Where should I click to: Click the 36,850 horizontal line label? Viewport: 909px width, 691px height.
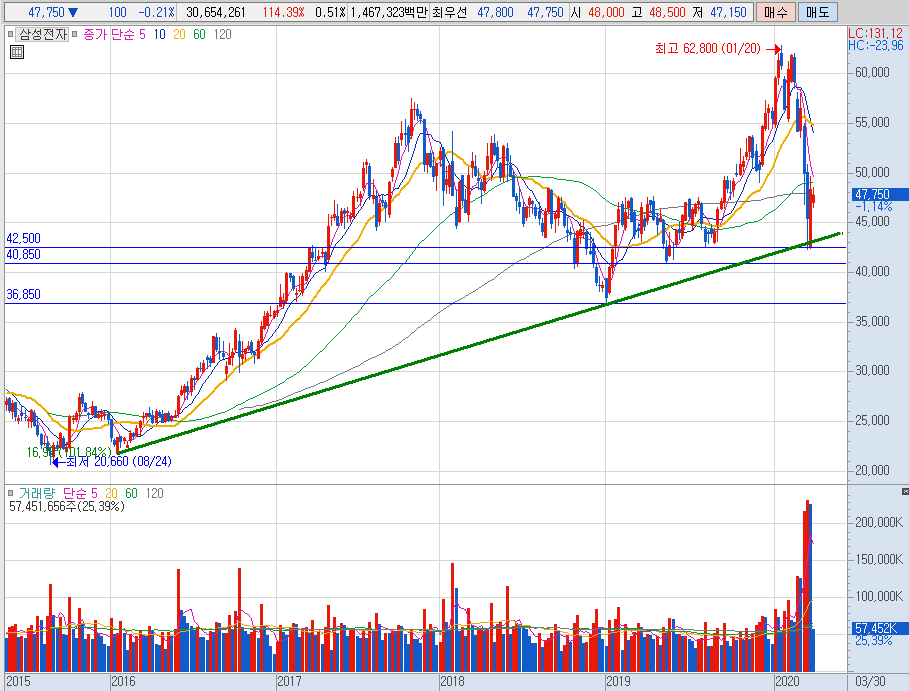[23, 294]
